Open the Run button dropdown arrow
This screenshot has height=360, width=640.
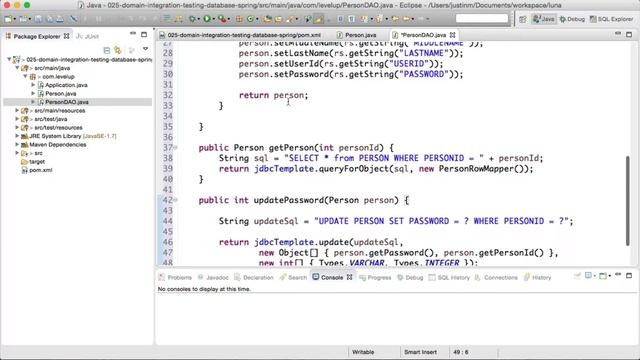coord(213,19)
